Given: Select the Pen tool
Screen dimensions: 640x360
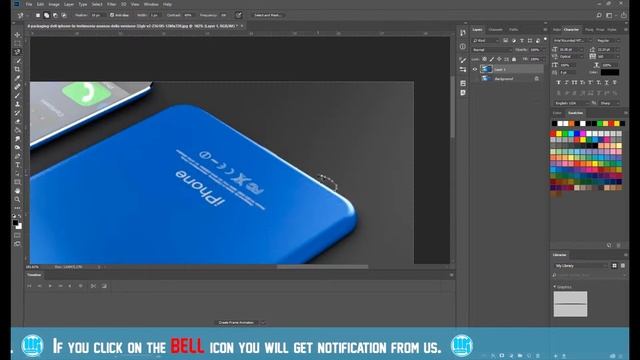Looking at the screenshot, I should (x=17, y=156).
